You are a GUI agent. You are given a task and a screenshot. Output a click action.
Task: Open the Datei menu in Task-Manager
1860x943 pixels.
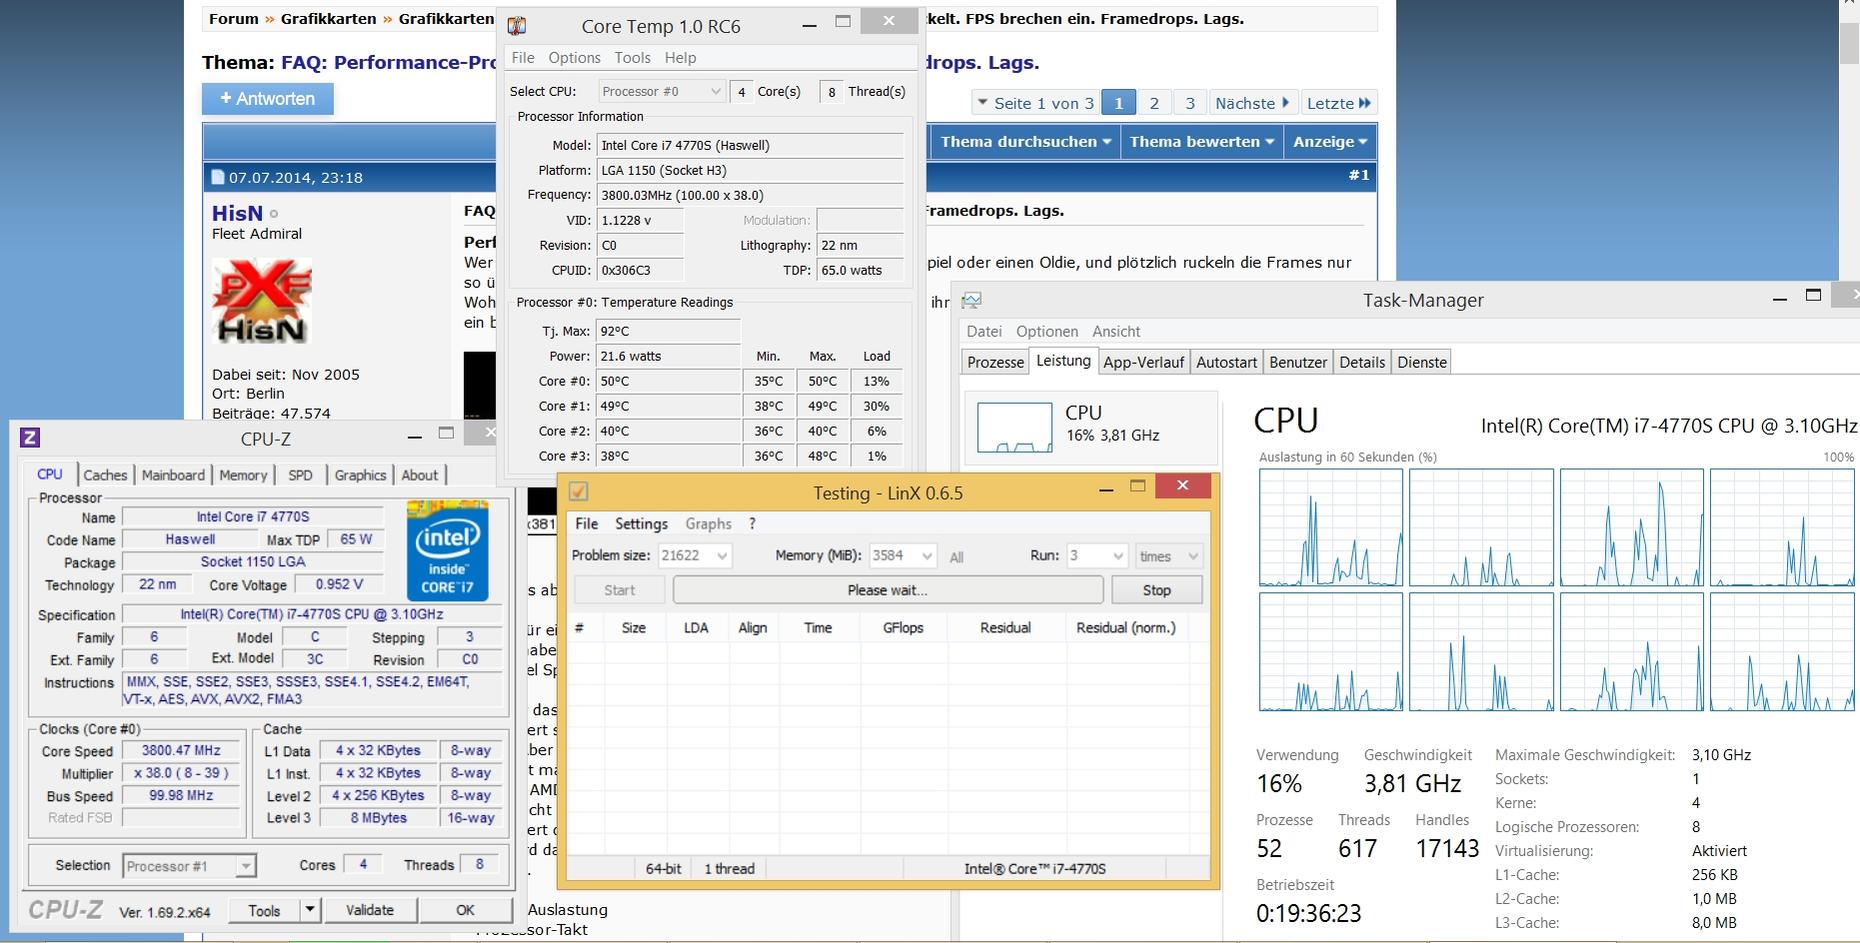click(984, 332)
